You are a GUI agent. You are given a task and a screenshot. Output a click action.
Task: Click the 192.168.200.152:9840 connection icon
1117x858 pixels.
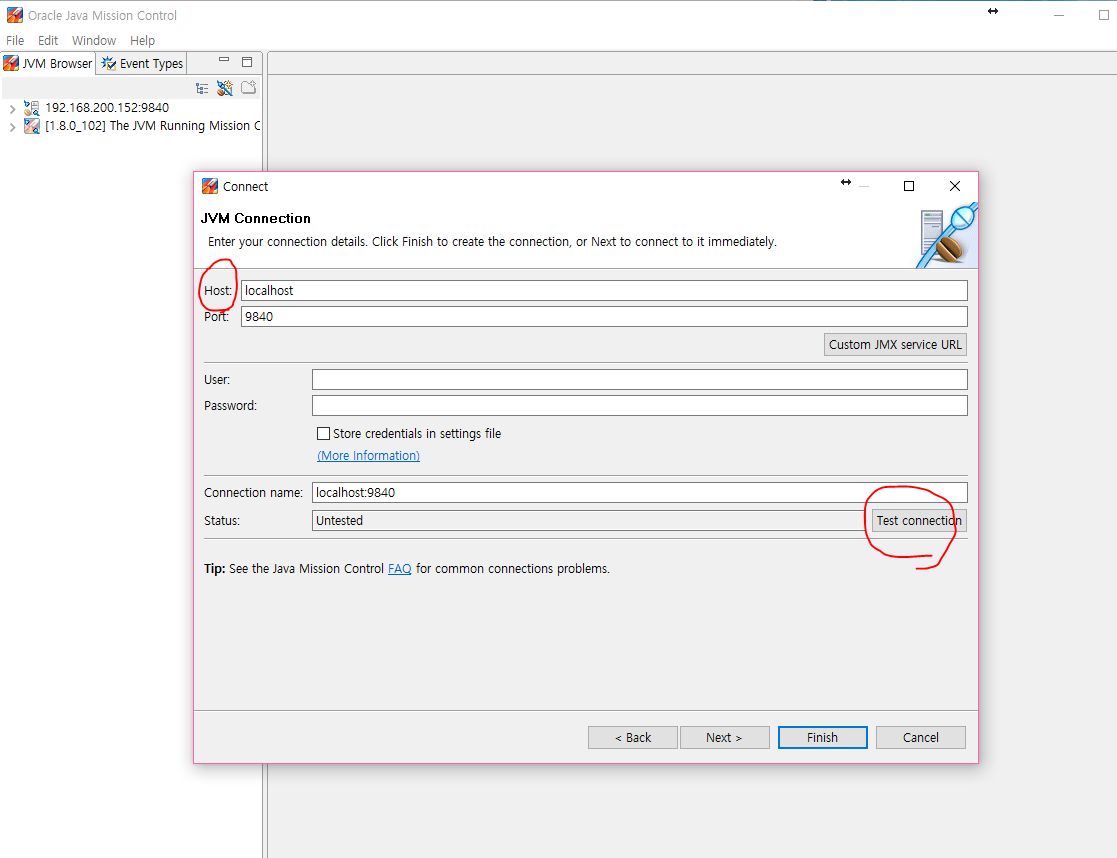31,108
